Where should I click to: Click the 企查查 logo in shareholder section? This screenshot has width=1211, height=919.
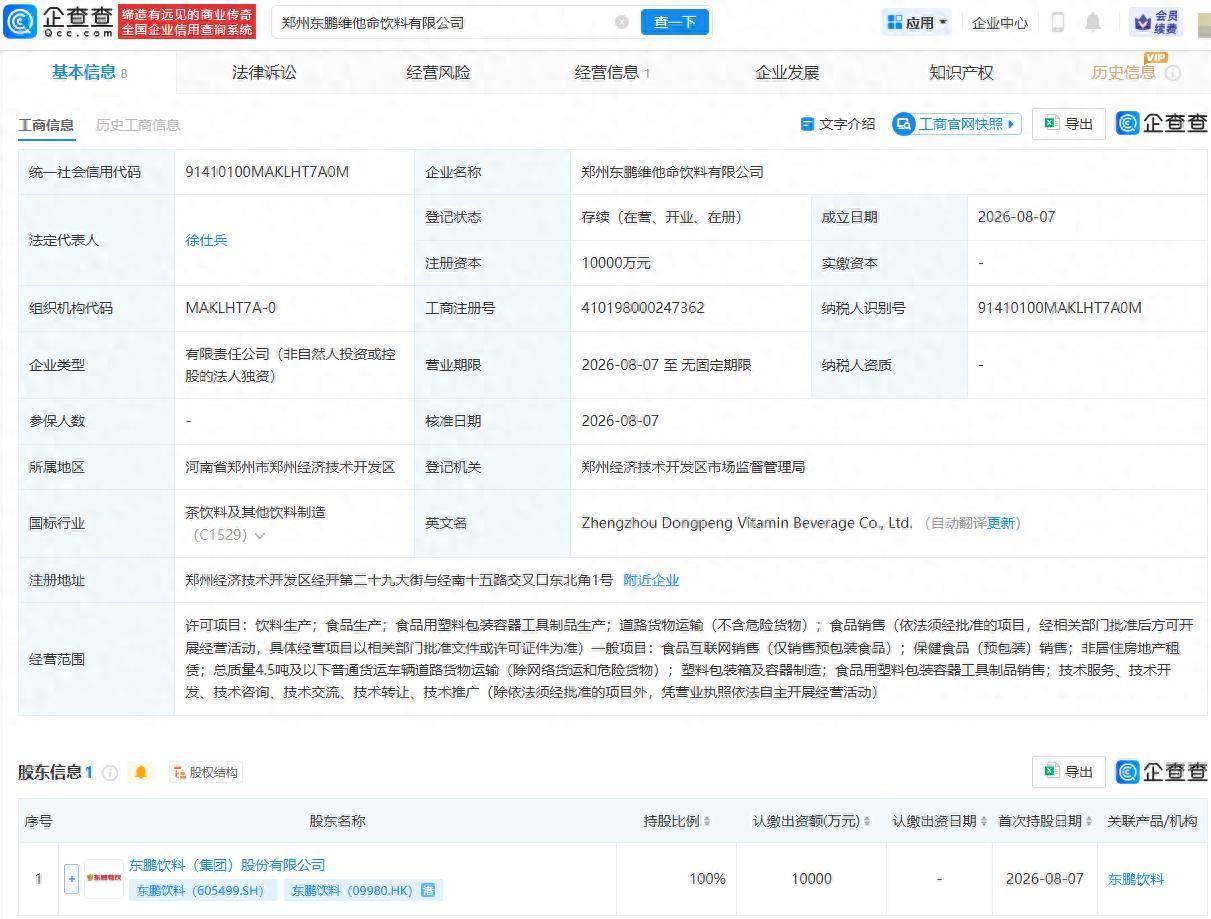tap(1162, 771)
